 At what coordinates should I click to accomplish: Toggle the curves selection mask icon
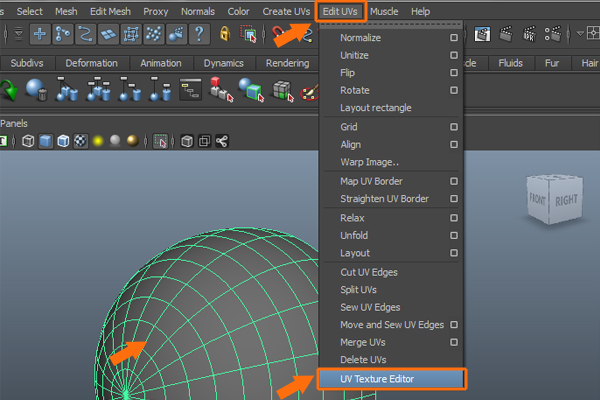[87, 34]
